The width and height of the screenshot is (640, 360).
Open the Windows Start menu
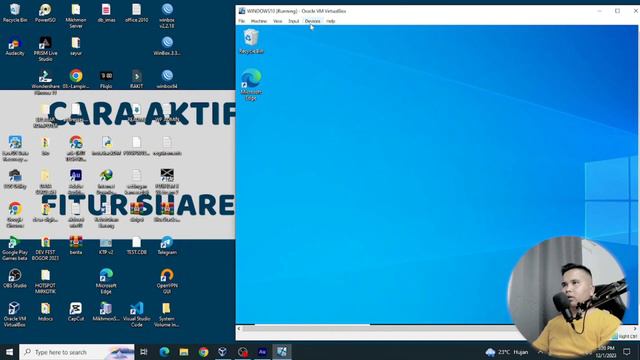coord(9,352)
